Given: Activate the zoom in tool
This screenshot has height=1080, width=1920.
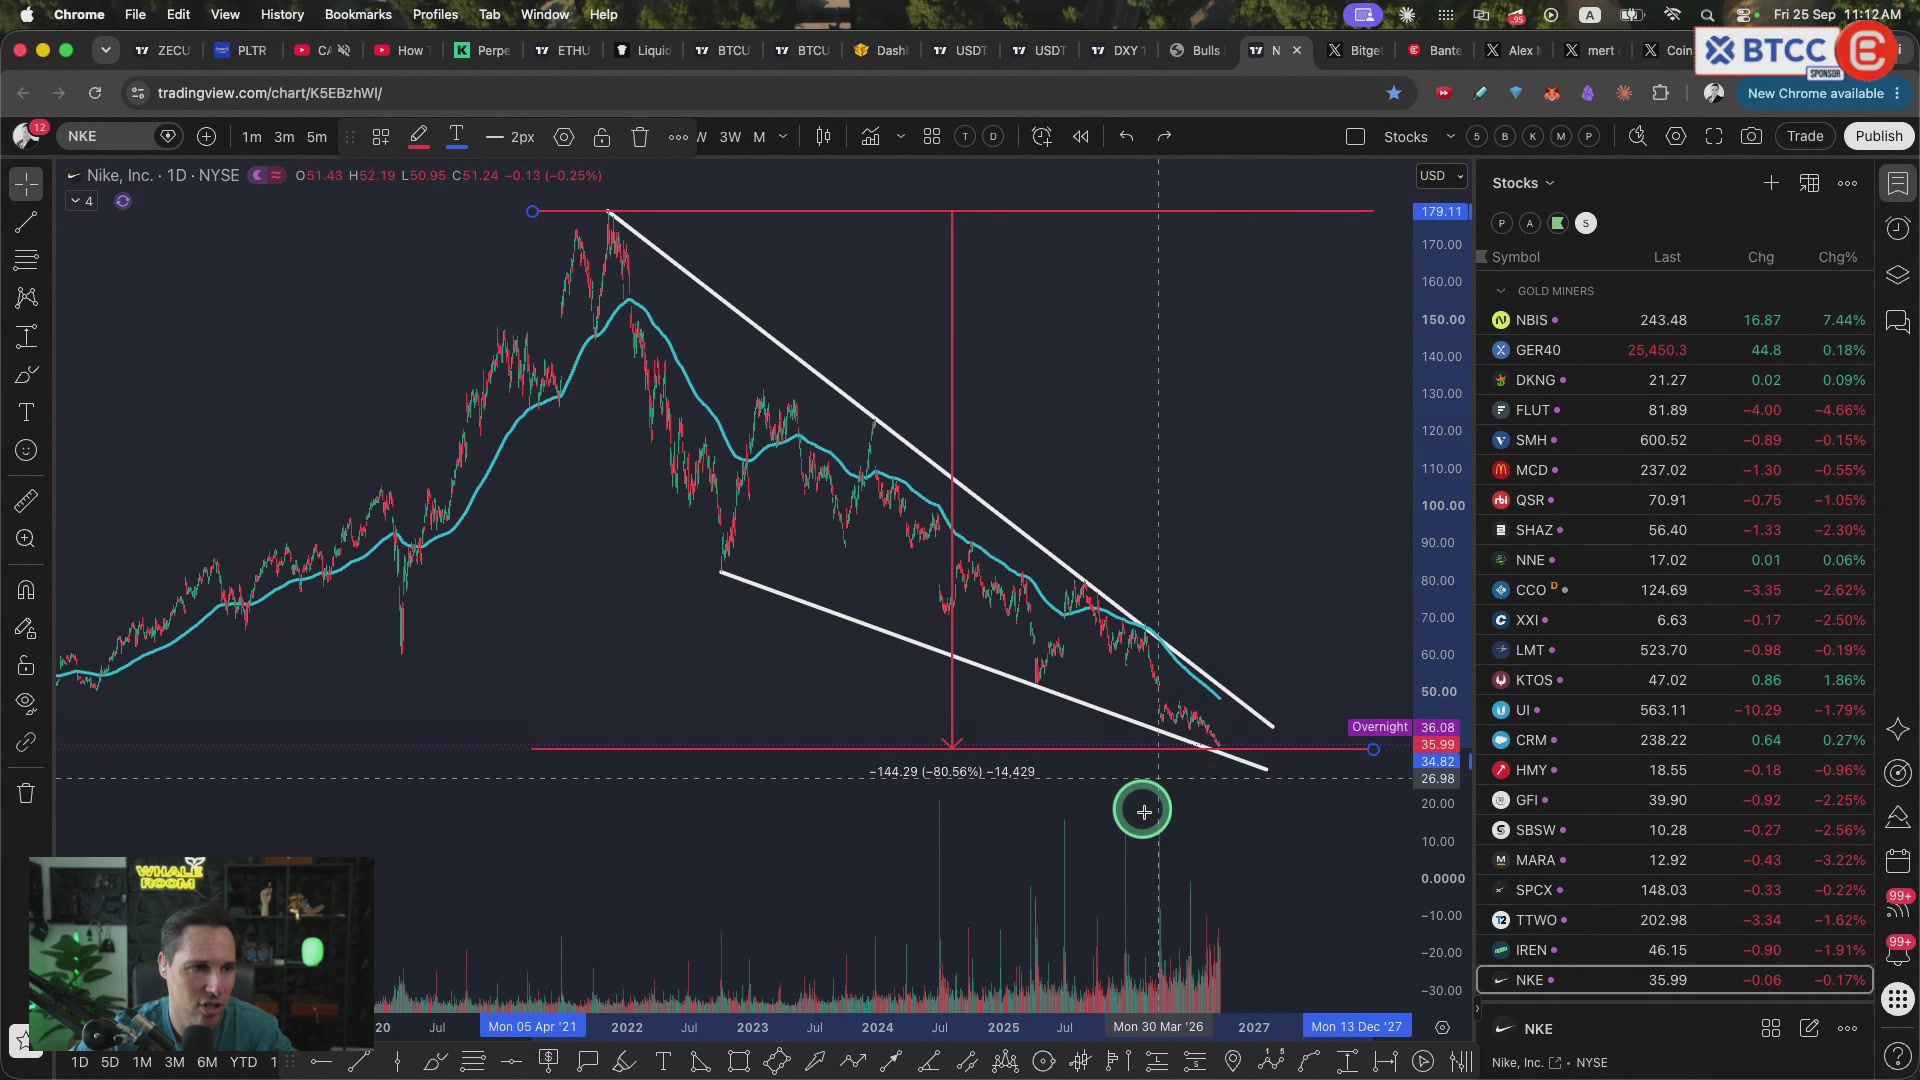Looking at the screenshot, I should click(x=27, y=539).
